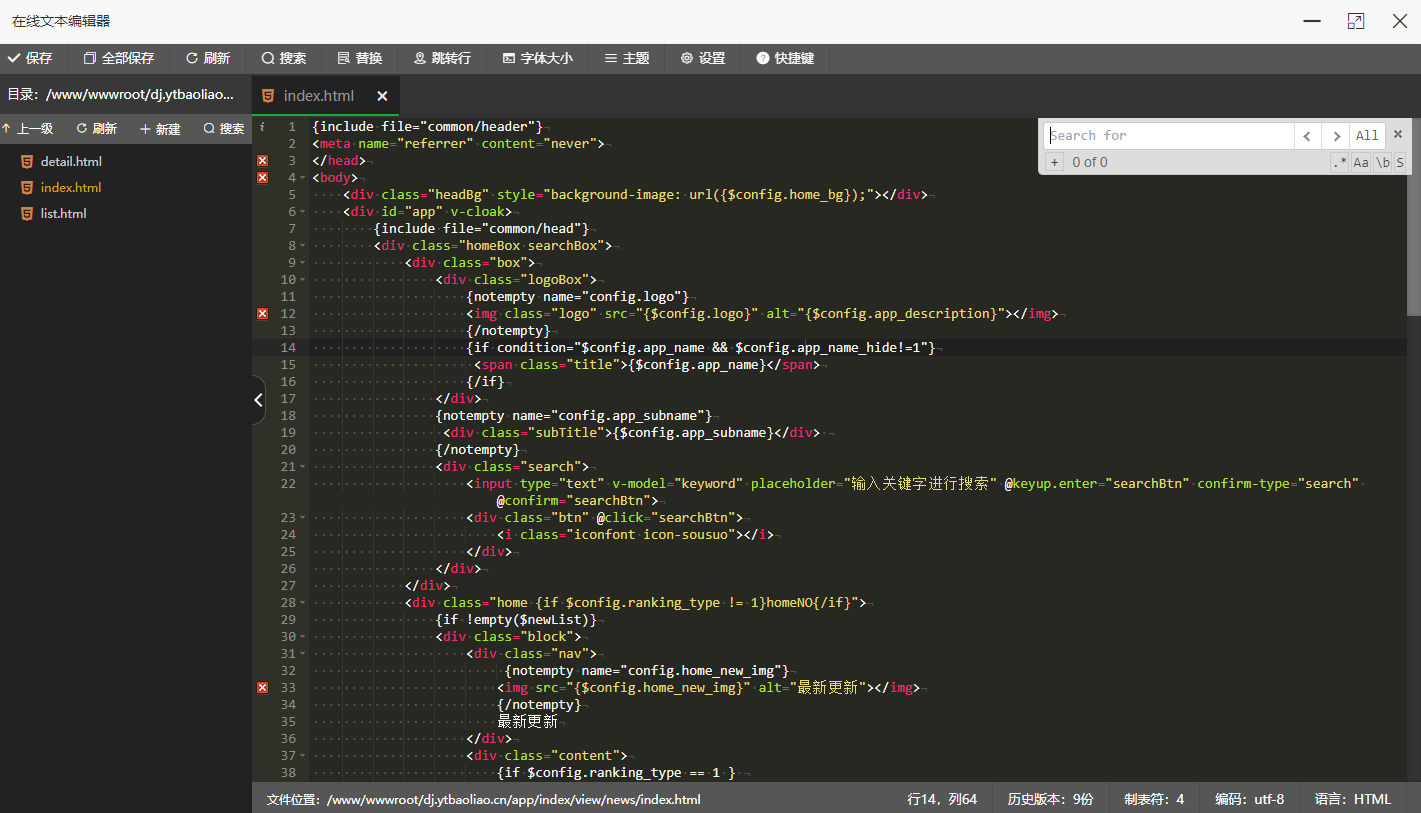Image resolution: width=1421 pixels, height=813 pixels.
Task: Open the 替换 replace tool
Action: point(360,58)
